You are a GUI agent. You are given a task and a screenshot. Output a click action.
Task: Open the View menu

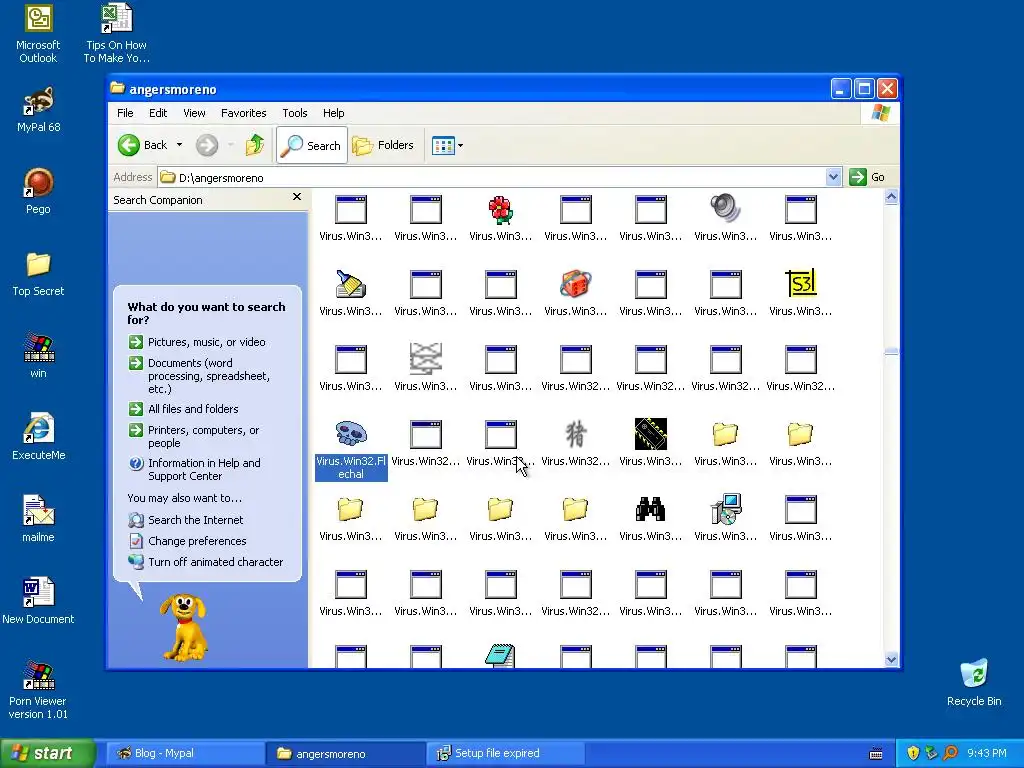coord(194,113)
